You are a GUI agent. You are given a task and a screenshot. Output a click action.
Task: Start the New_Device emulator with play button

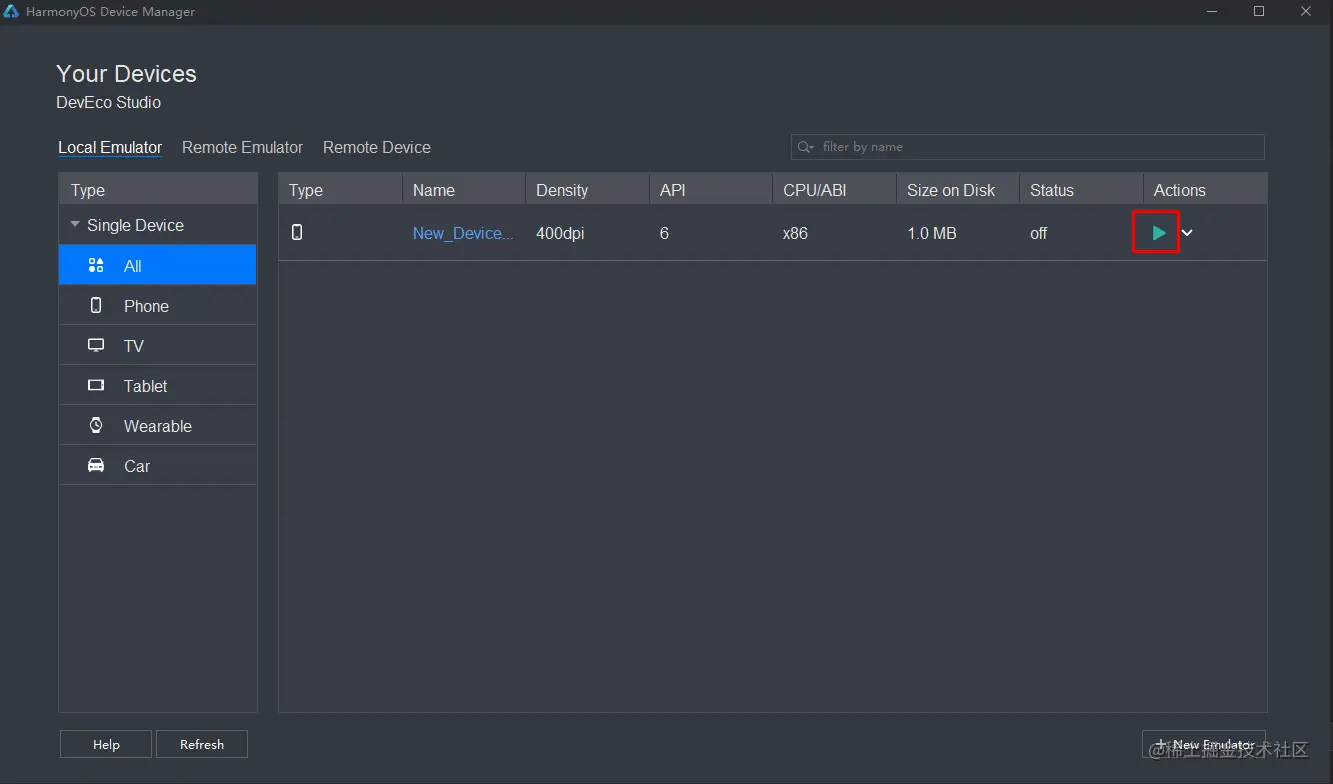pos(1158,233)
